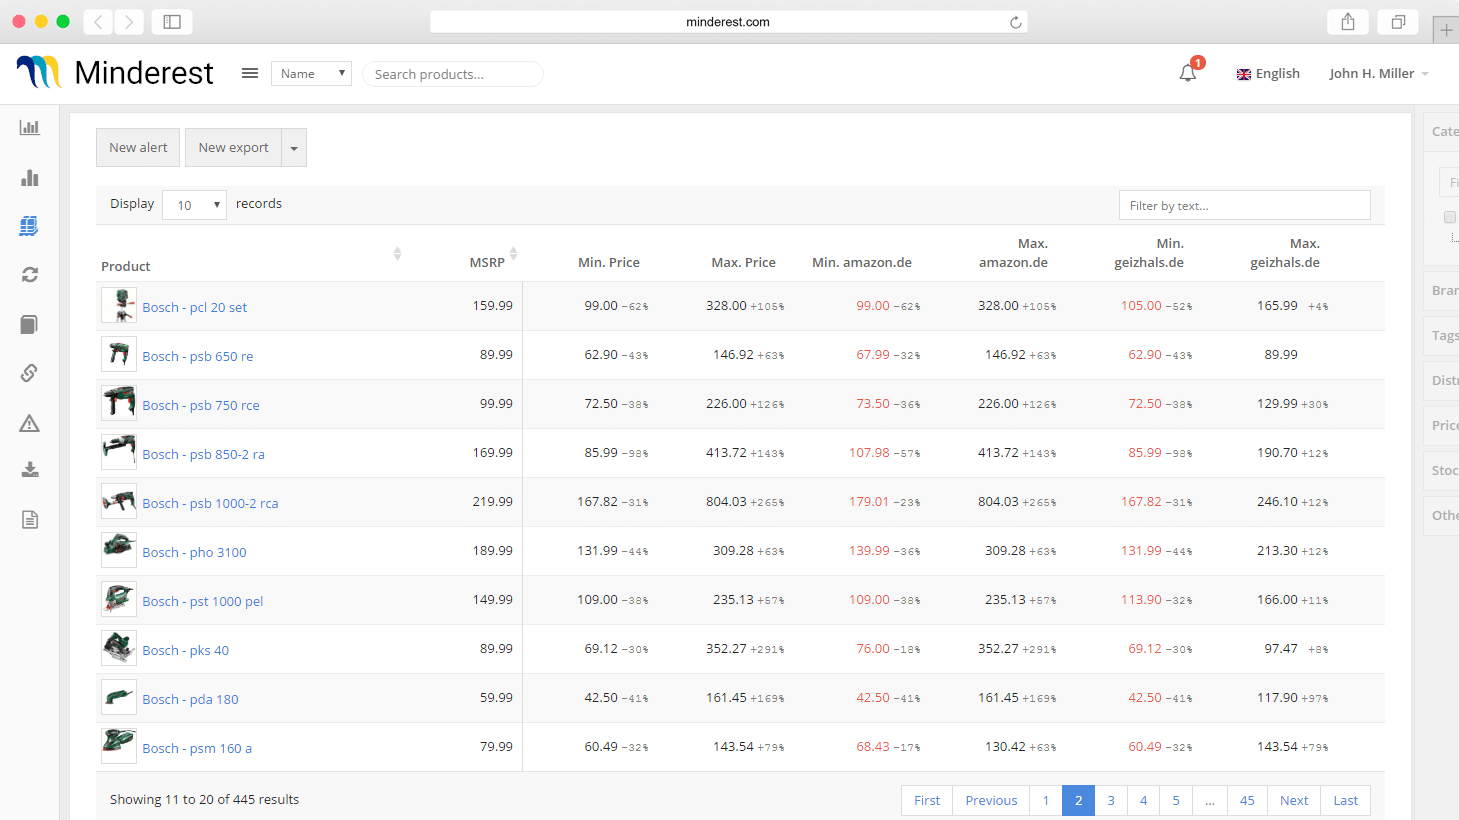Viewport: 1459px width, 820px height.
Task: Click the New alert button
Action: [x=138, y=147]
